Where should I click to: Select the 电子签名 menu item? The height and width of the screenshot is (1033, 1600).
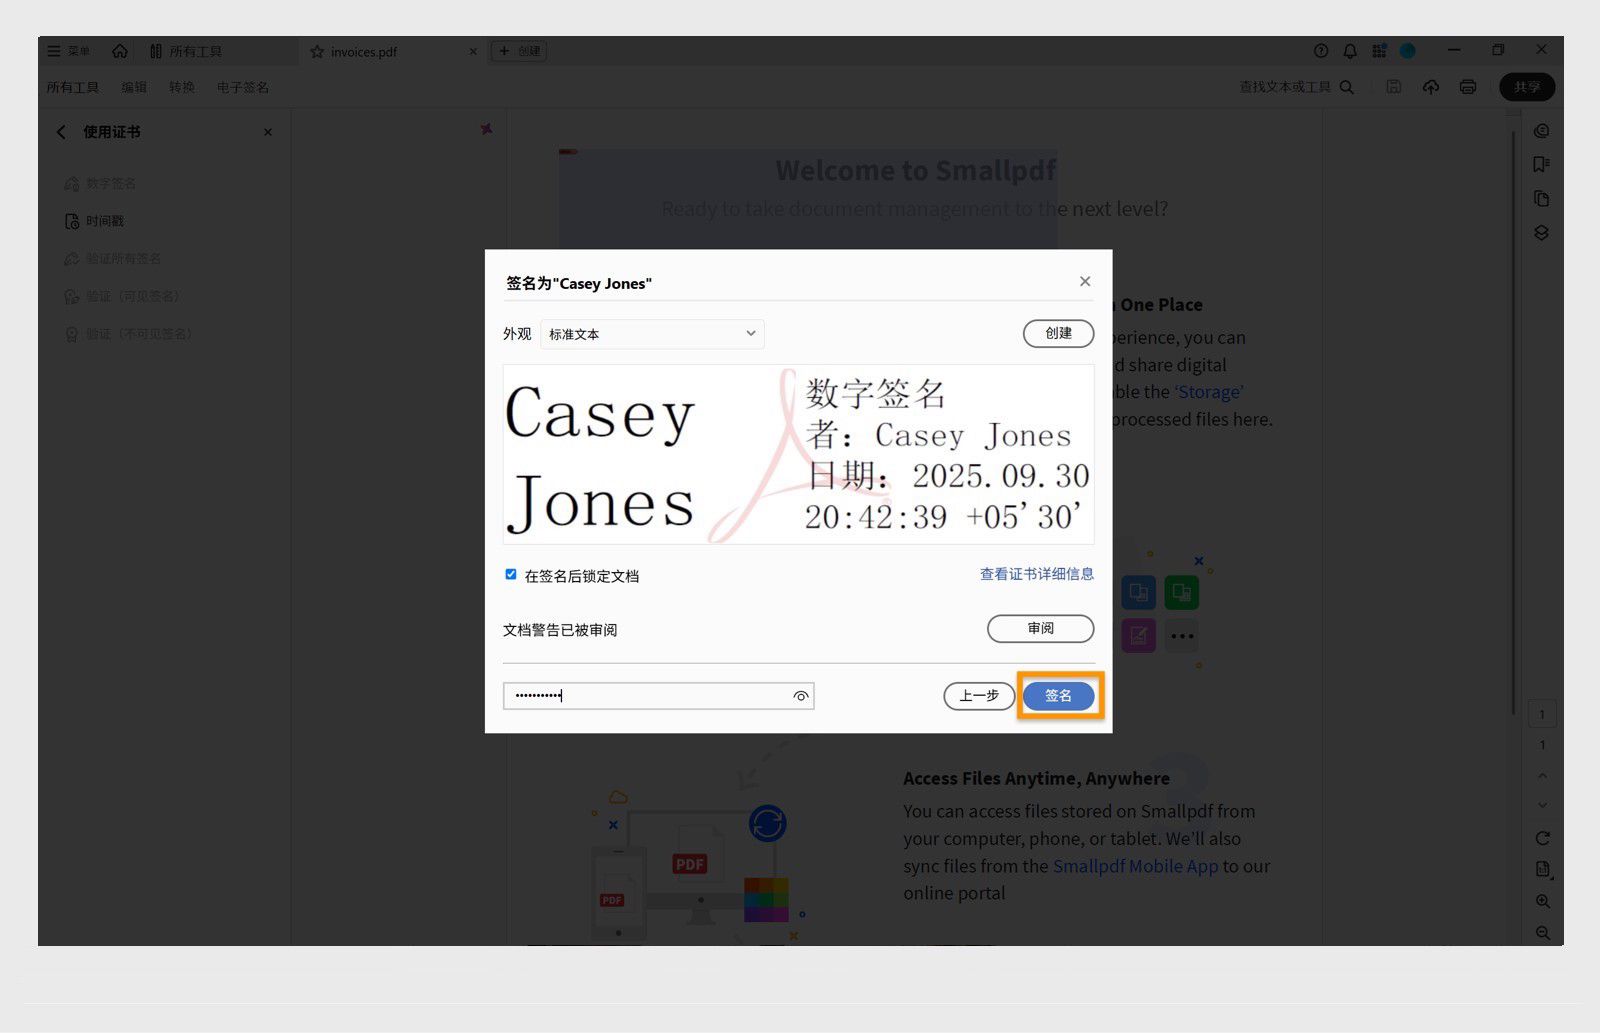tap(243, 87)
